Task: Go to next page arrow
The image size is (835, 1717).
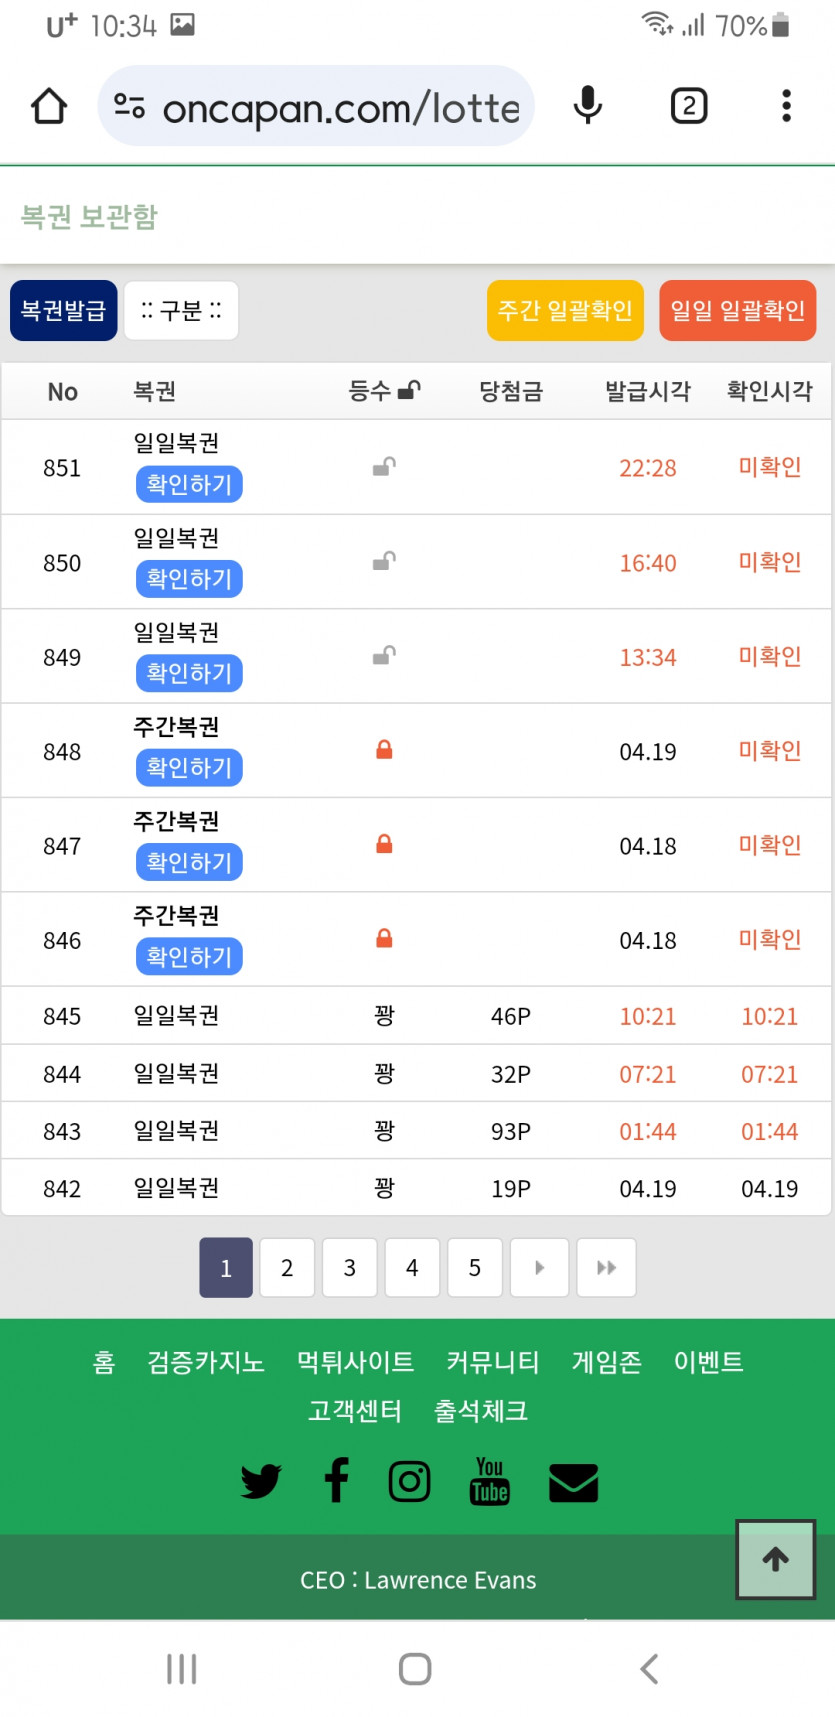Action: pyautogui.click(x=539, y=1268)
